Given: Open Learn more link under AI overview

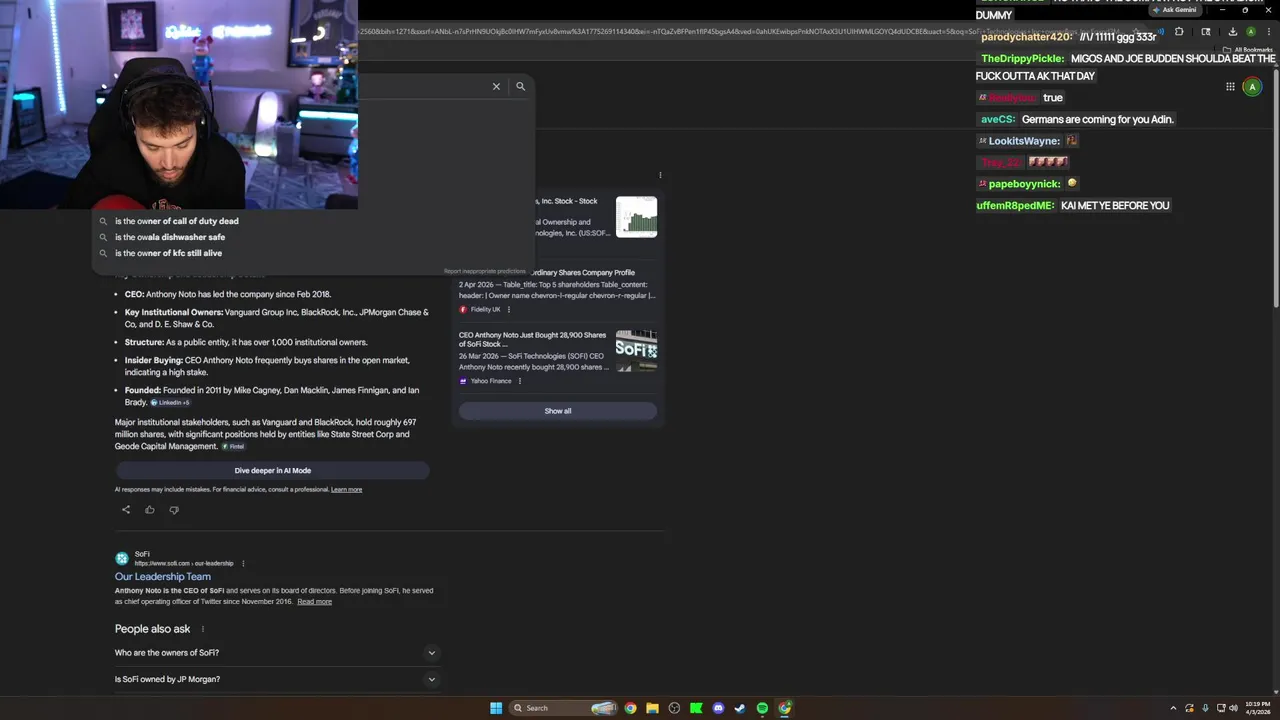Looking at the screenshot, I should pyautogui.click(x=347, y=489).
